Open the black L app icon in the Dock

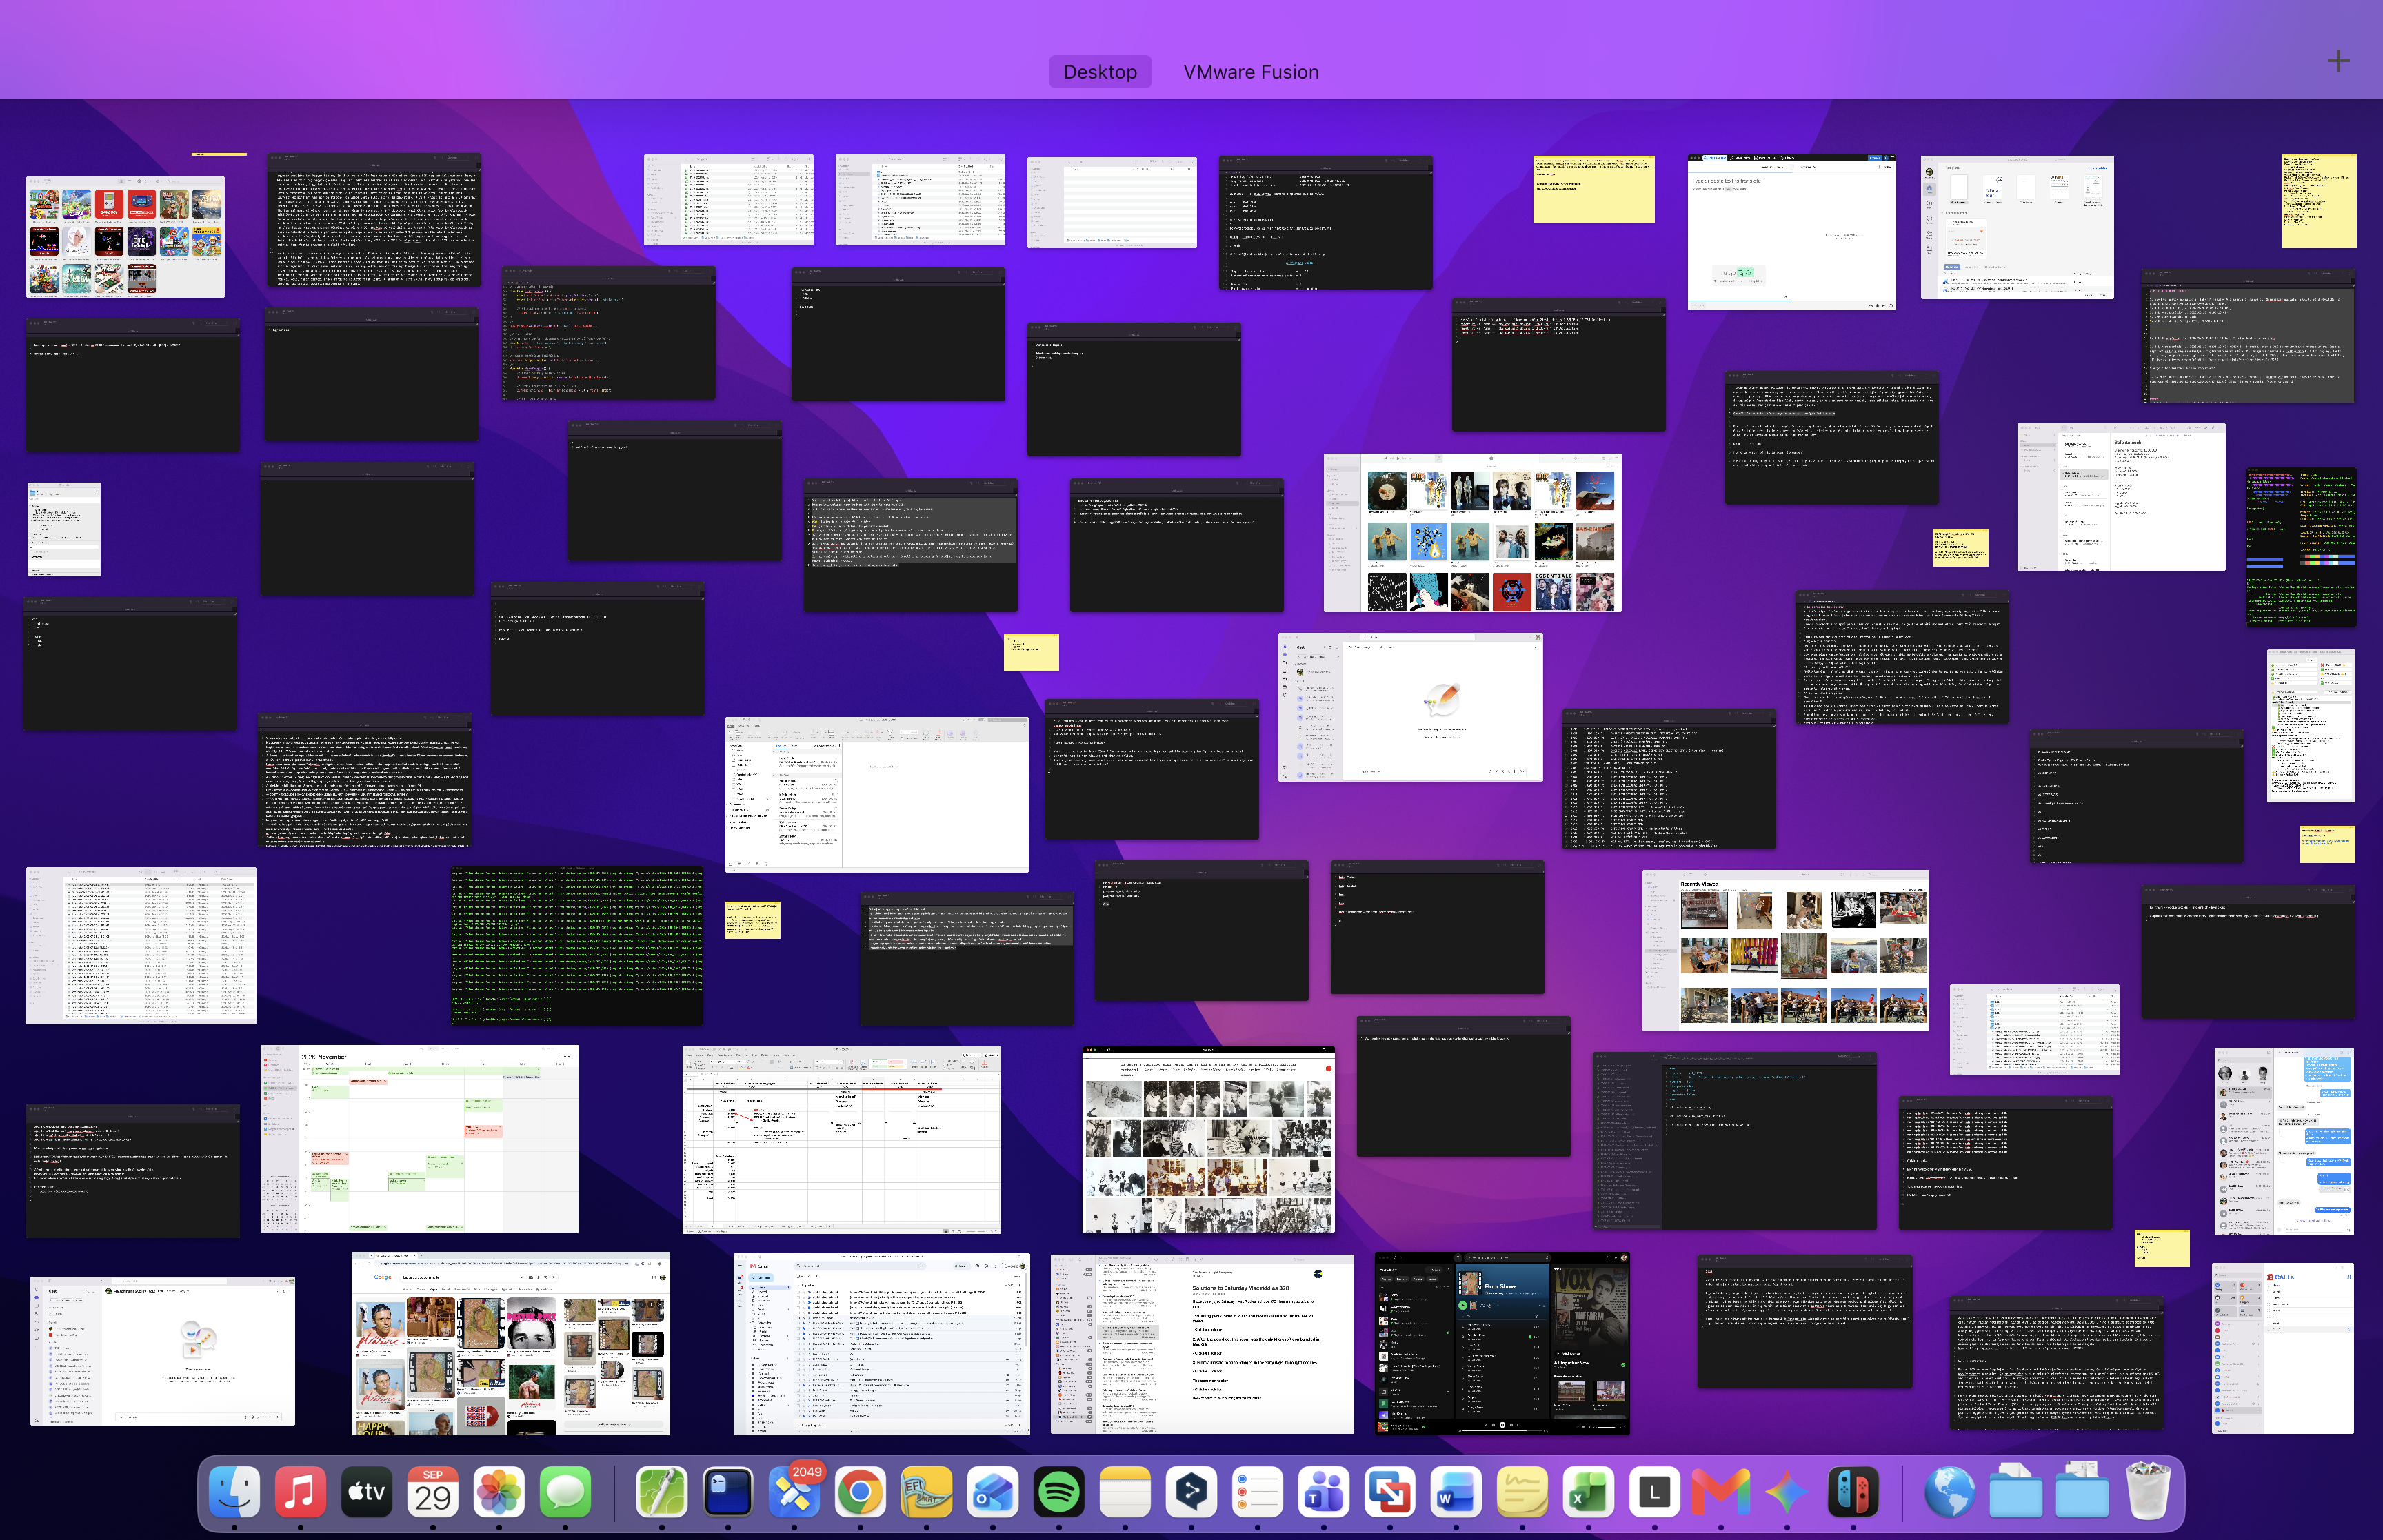click(1654, 1493)
